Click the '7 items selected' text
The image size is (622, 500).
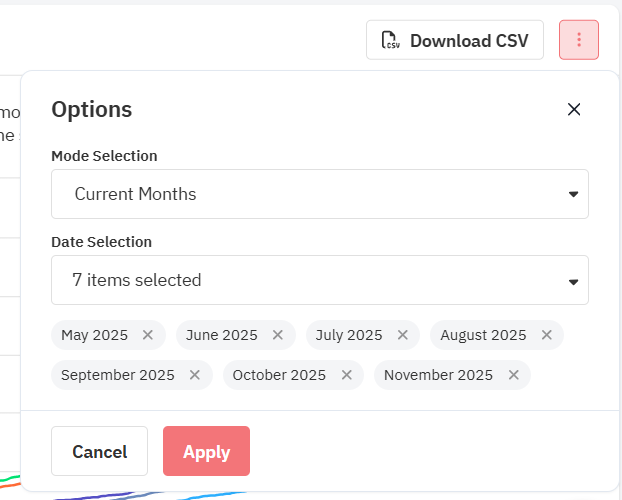pyautogui.click(x=137, y=280)
